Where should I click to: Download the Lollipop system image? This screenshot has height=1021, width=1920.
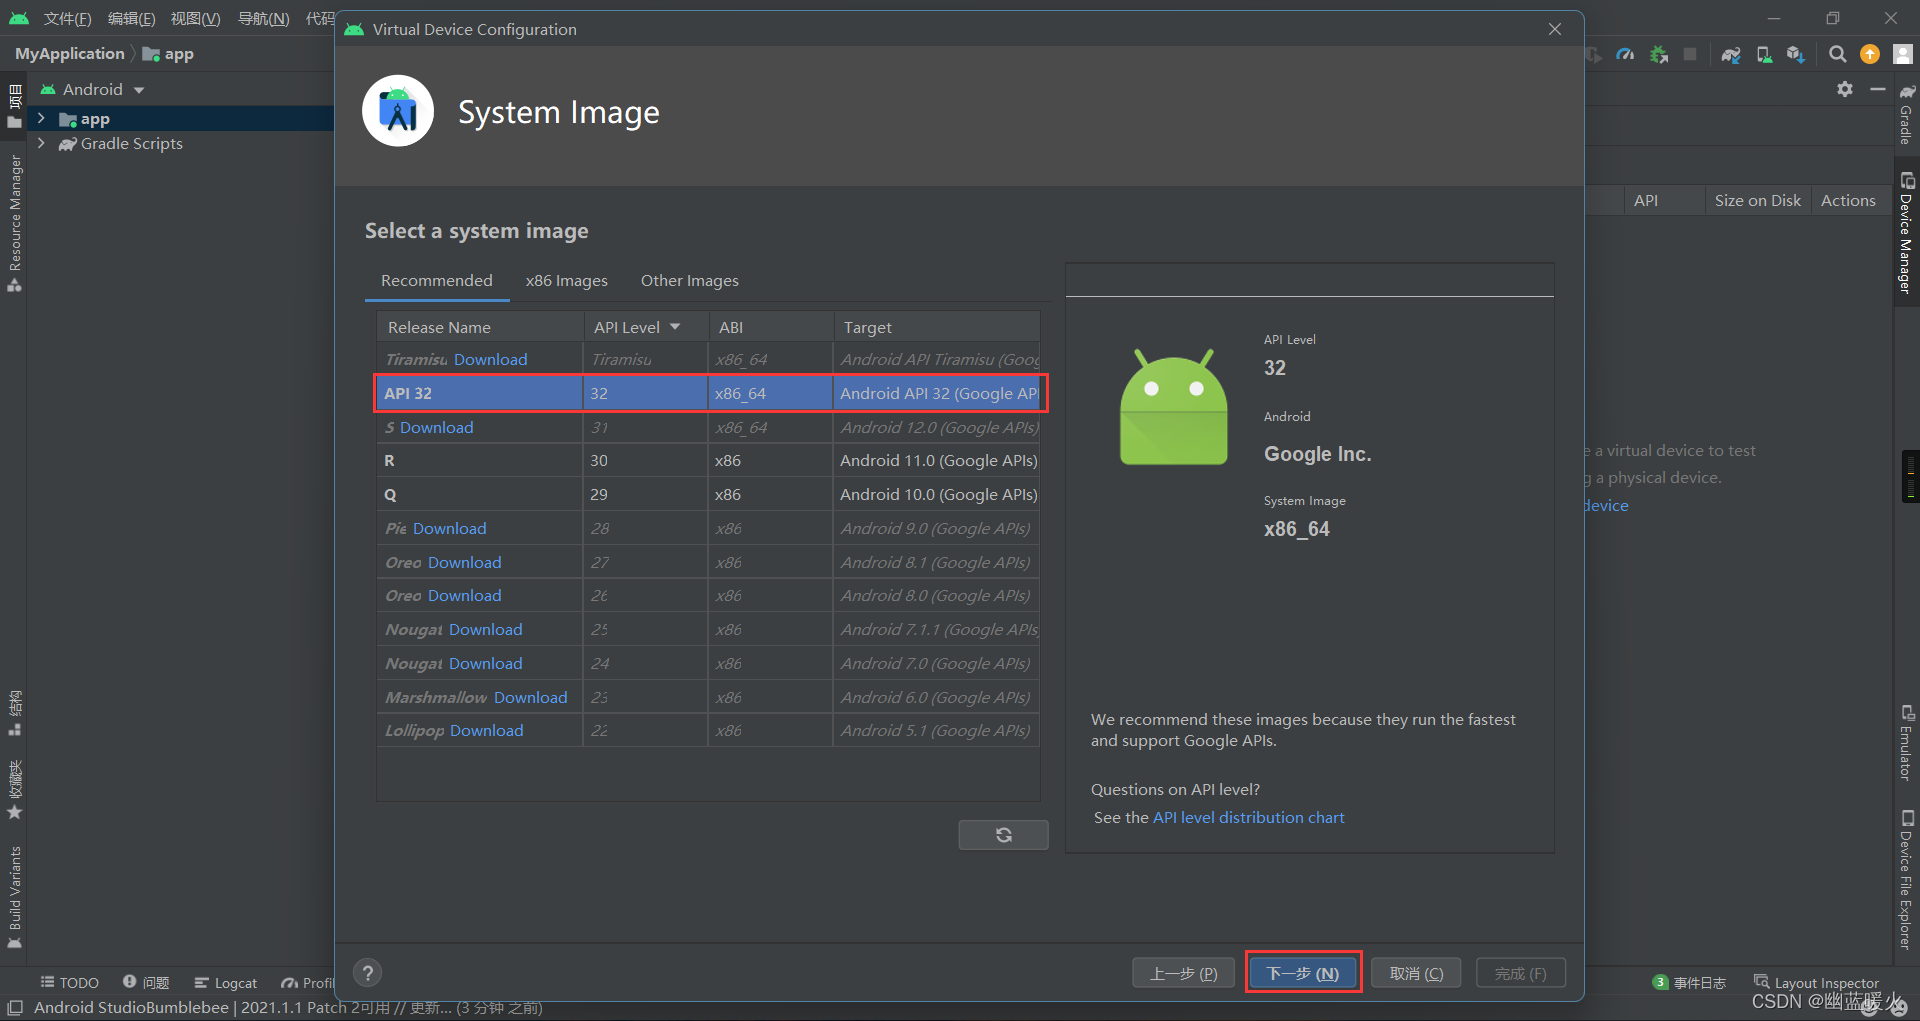[487, 730]
